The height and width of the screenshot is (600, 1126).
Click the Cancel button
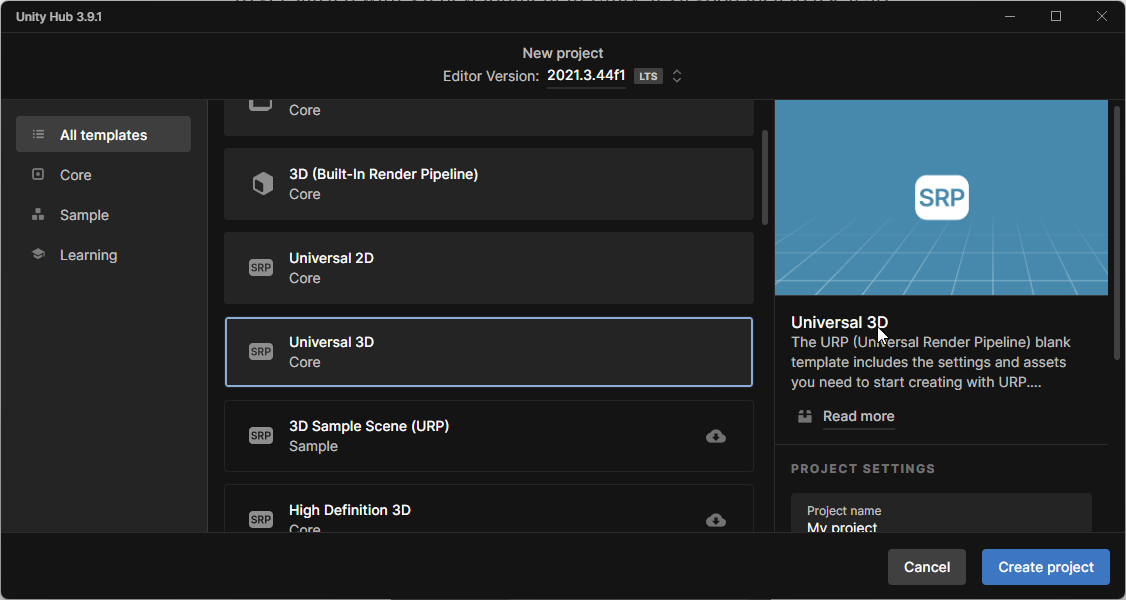coord(926,567)
